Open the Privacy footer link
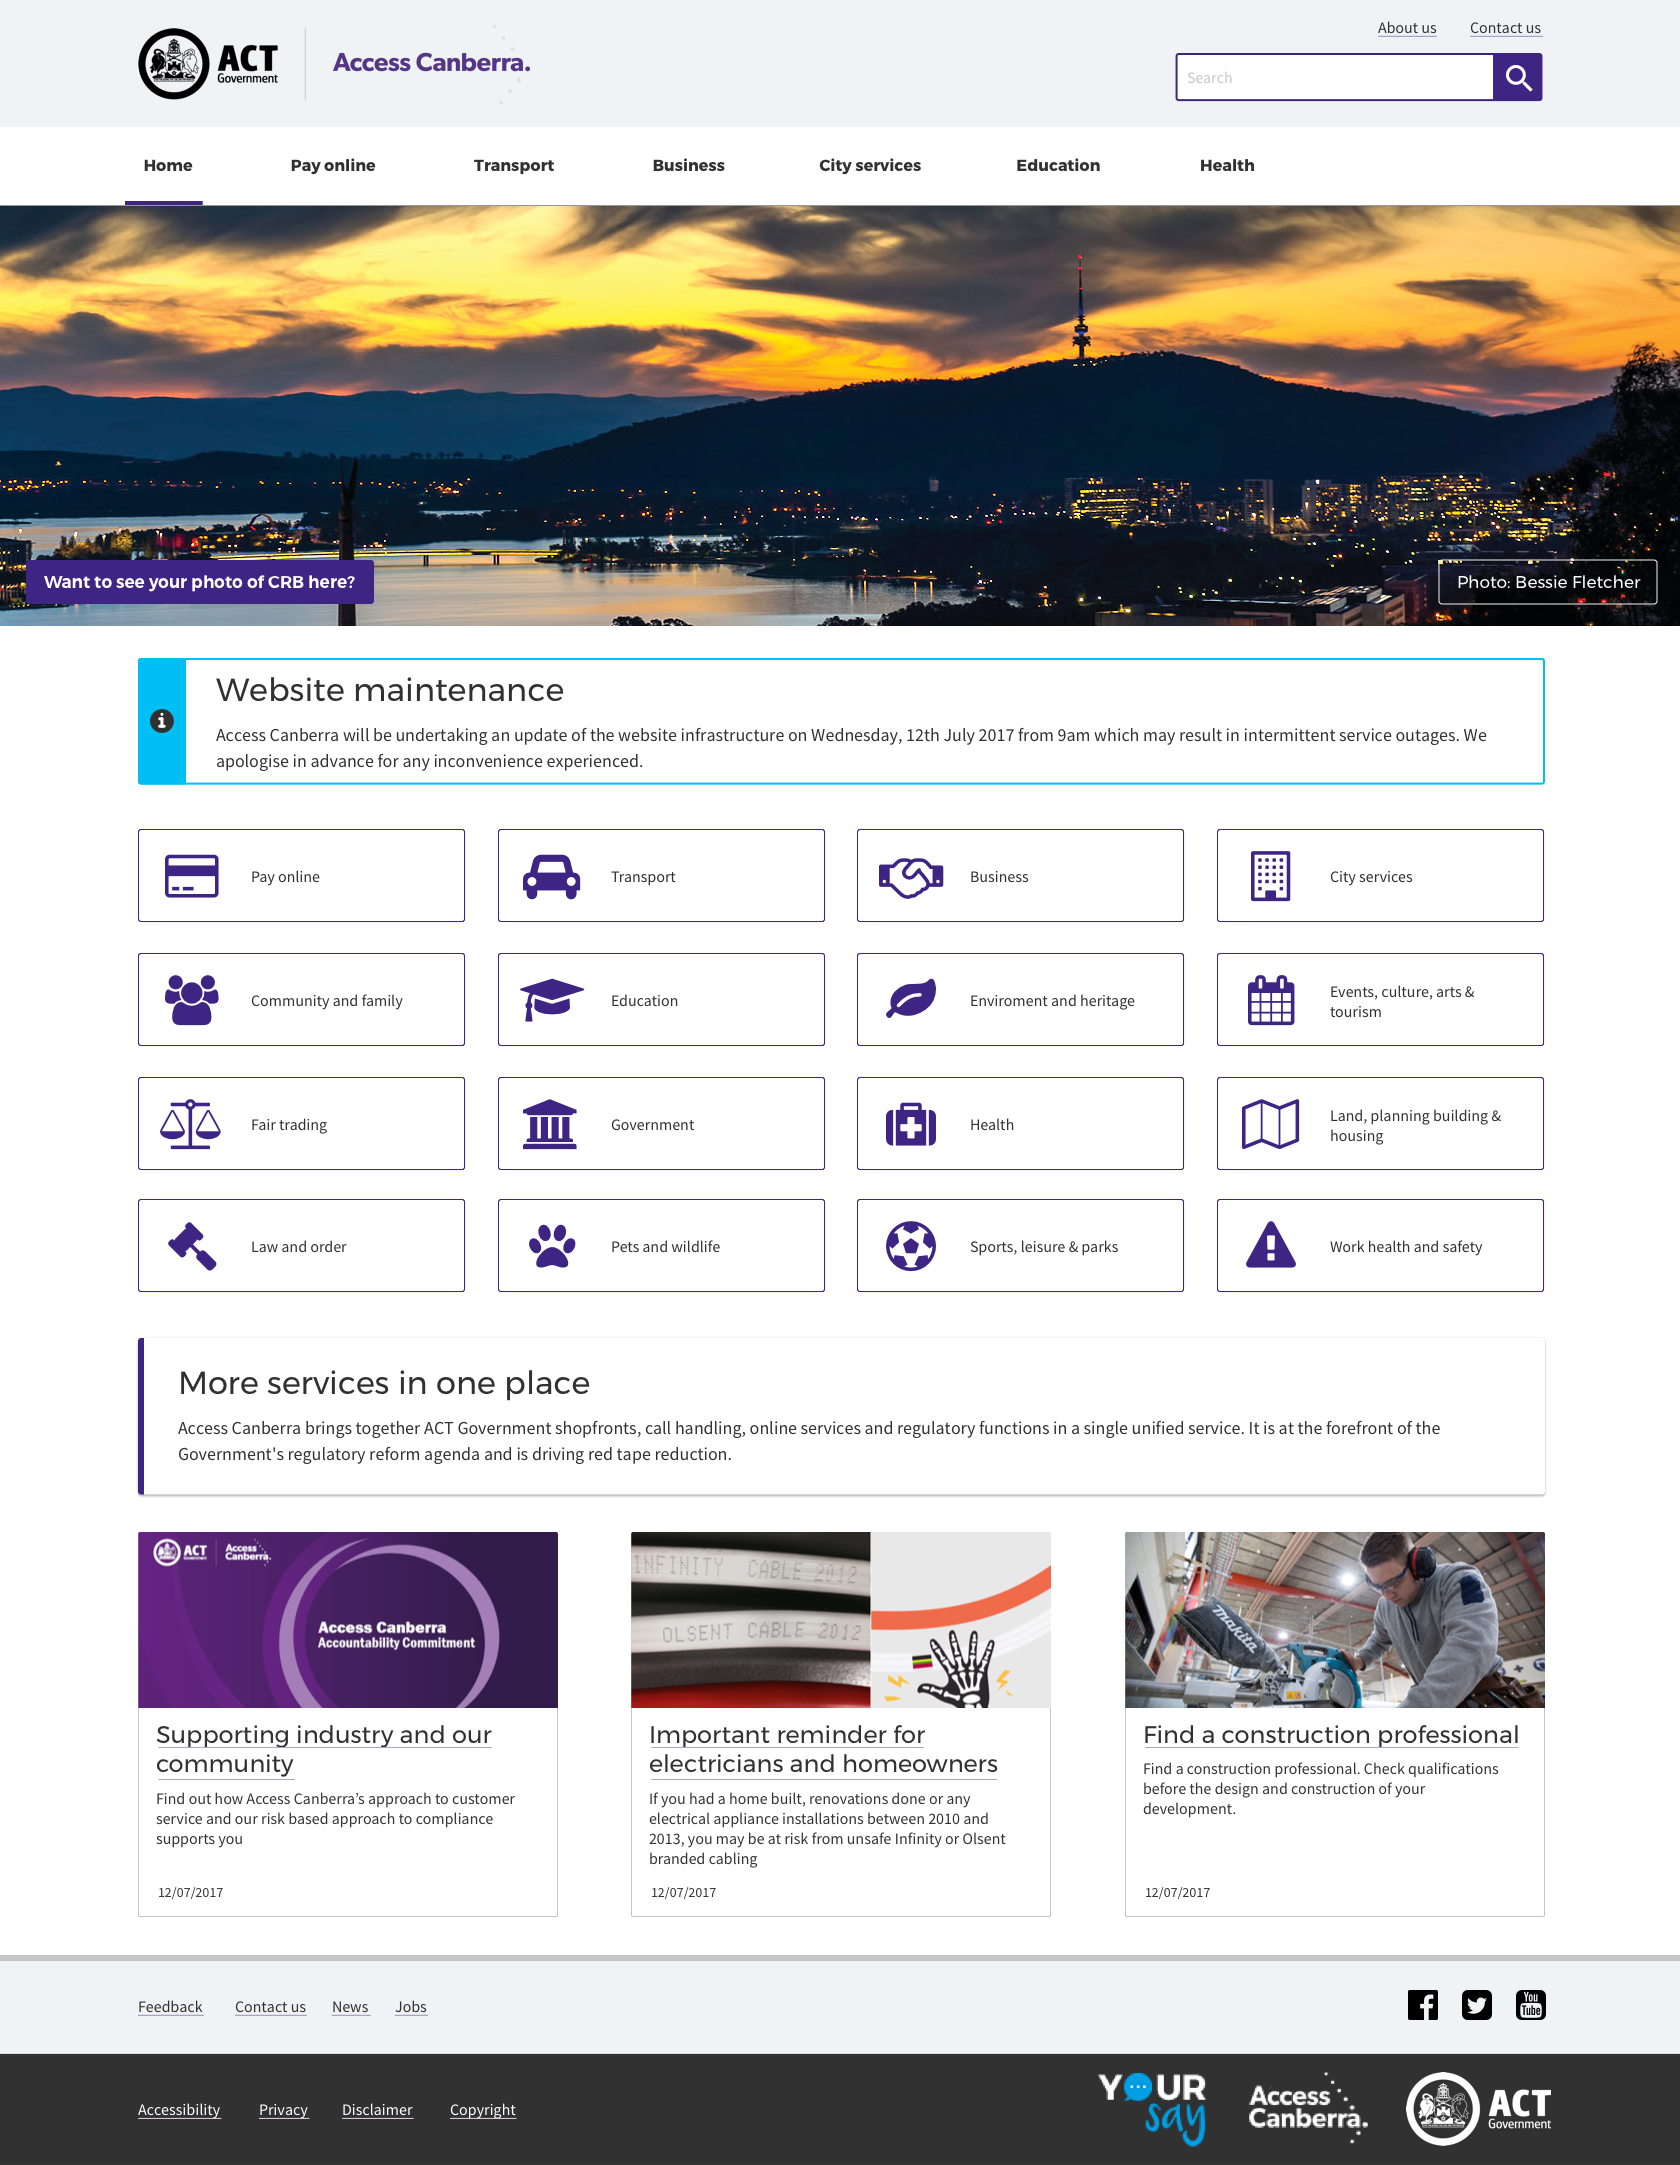This screenshot has height=2165, width=1680. point(283,2110)
